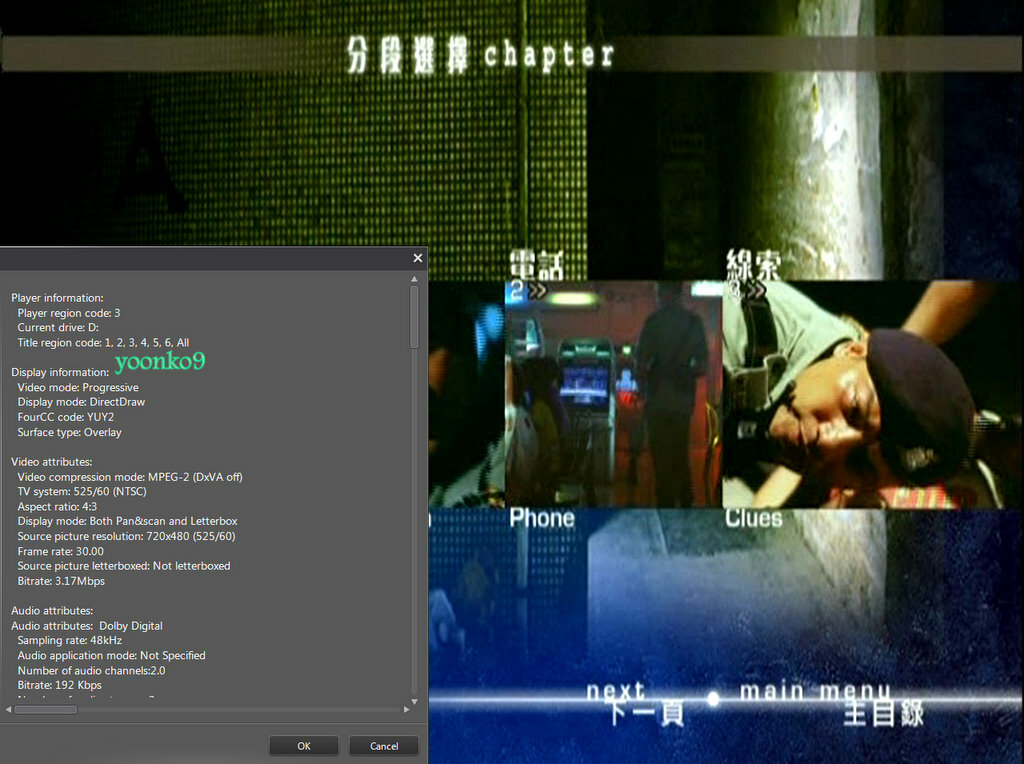Image resolution: width=1024 pixels, height=764 pixels.
Task: Click the 'Display information:' heading
Action: (60, 372)
